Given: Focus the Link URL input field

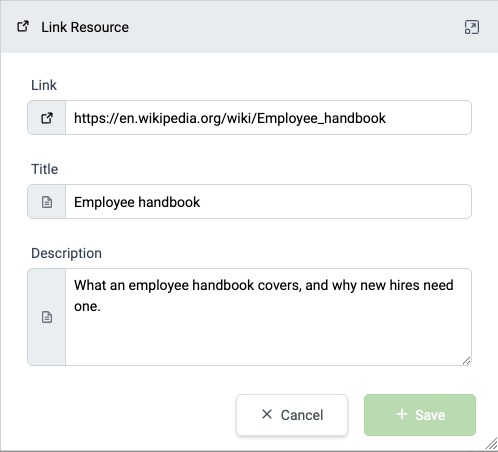Looking at the screenshot, I should click(268, 118).
